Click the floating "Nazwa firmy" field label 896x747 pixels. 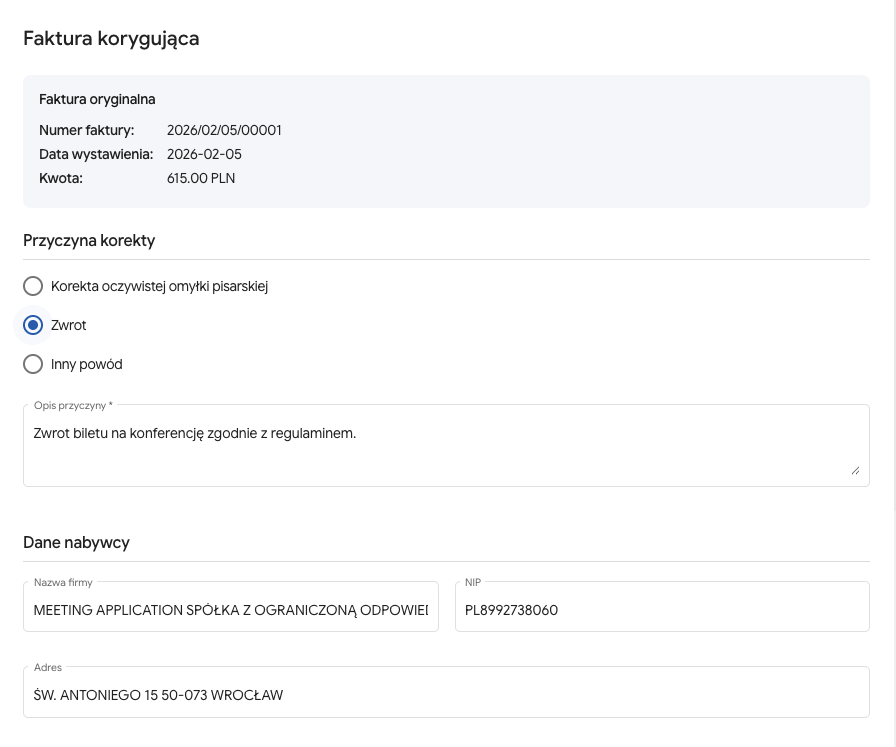coord(63,582)
